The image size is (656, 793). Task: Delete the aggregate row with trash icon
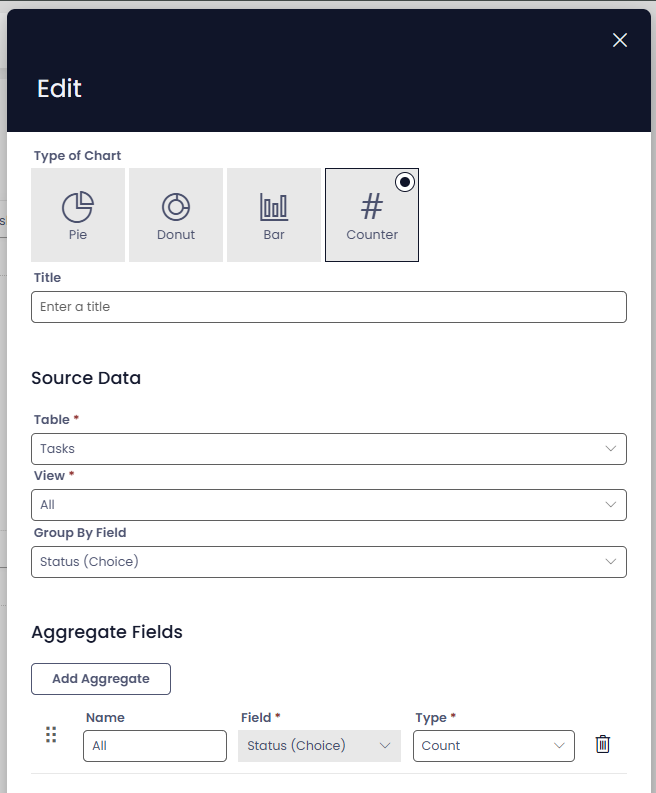pyautogui.click(x=602, y=744)
